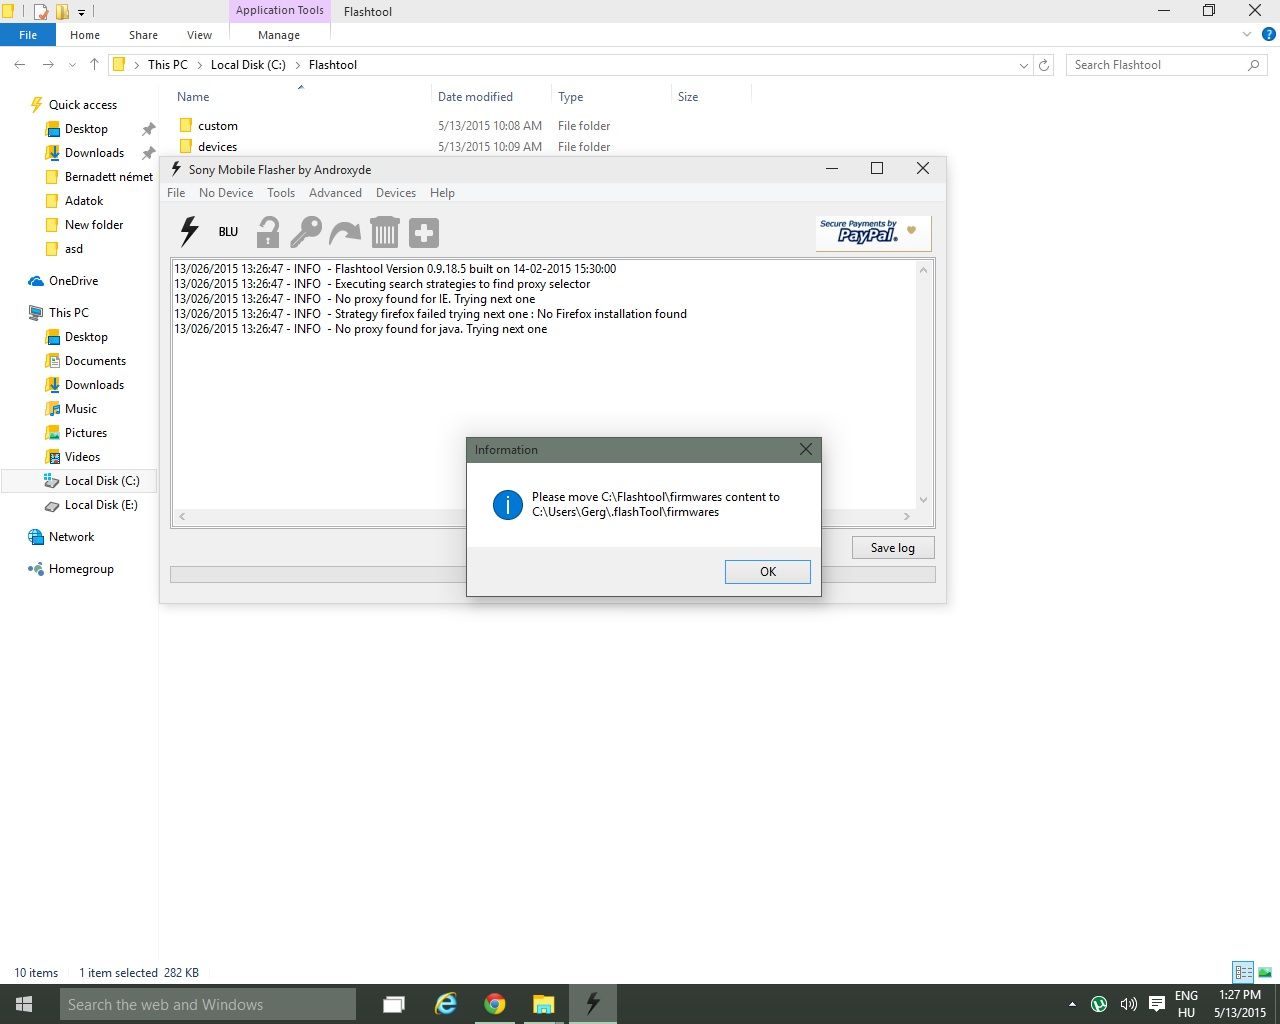Open Music under This PC

[81, 409]
